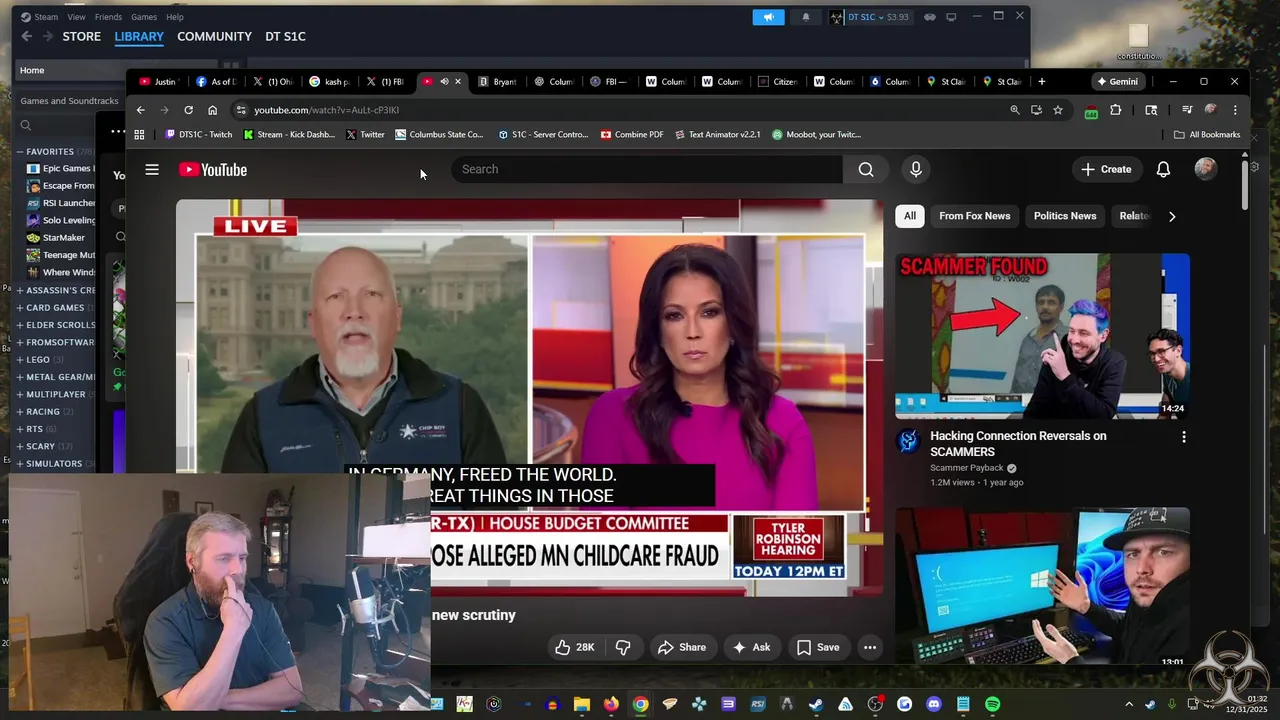Close the active YouTube tab
The height and width of the screenshot is (720, 1280).
458,81
